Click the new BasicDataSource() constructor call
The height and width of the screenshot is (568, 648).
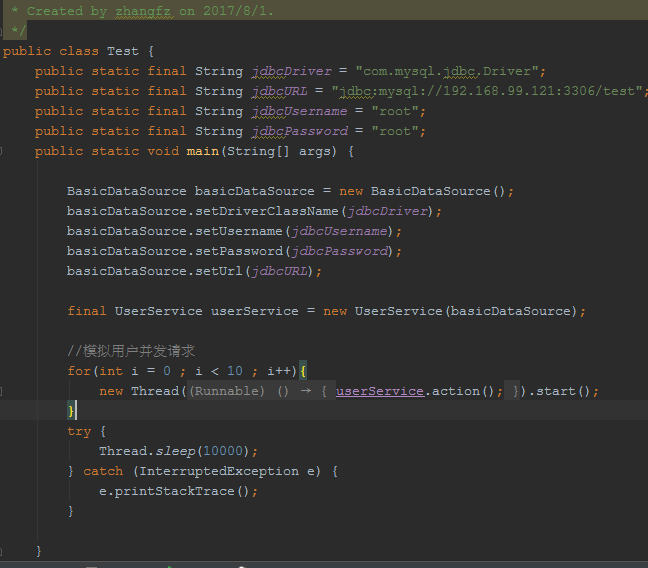click(422, 191)
